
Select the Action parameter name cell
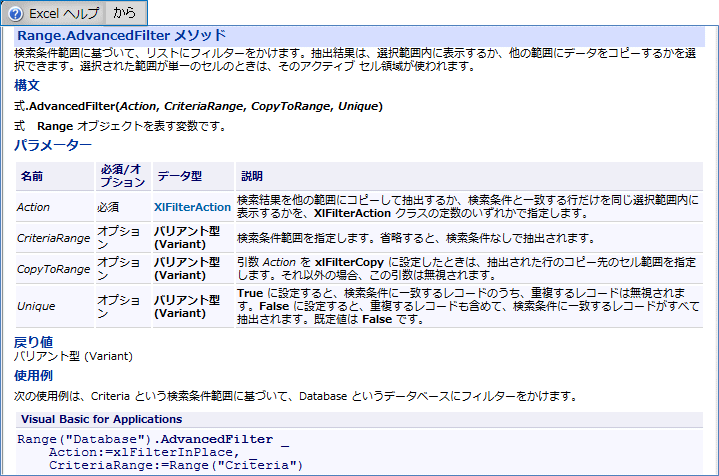(x=55, y=207)
